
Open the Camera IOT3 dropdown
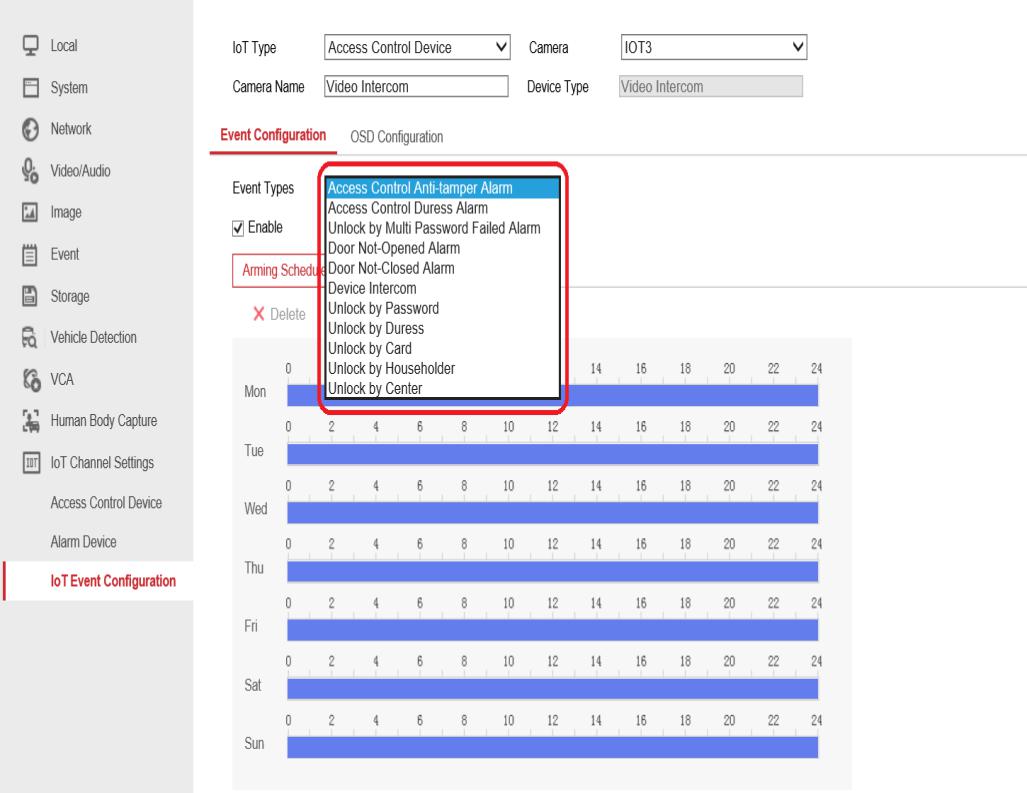tap(713, 45)
